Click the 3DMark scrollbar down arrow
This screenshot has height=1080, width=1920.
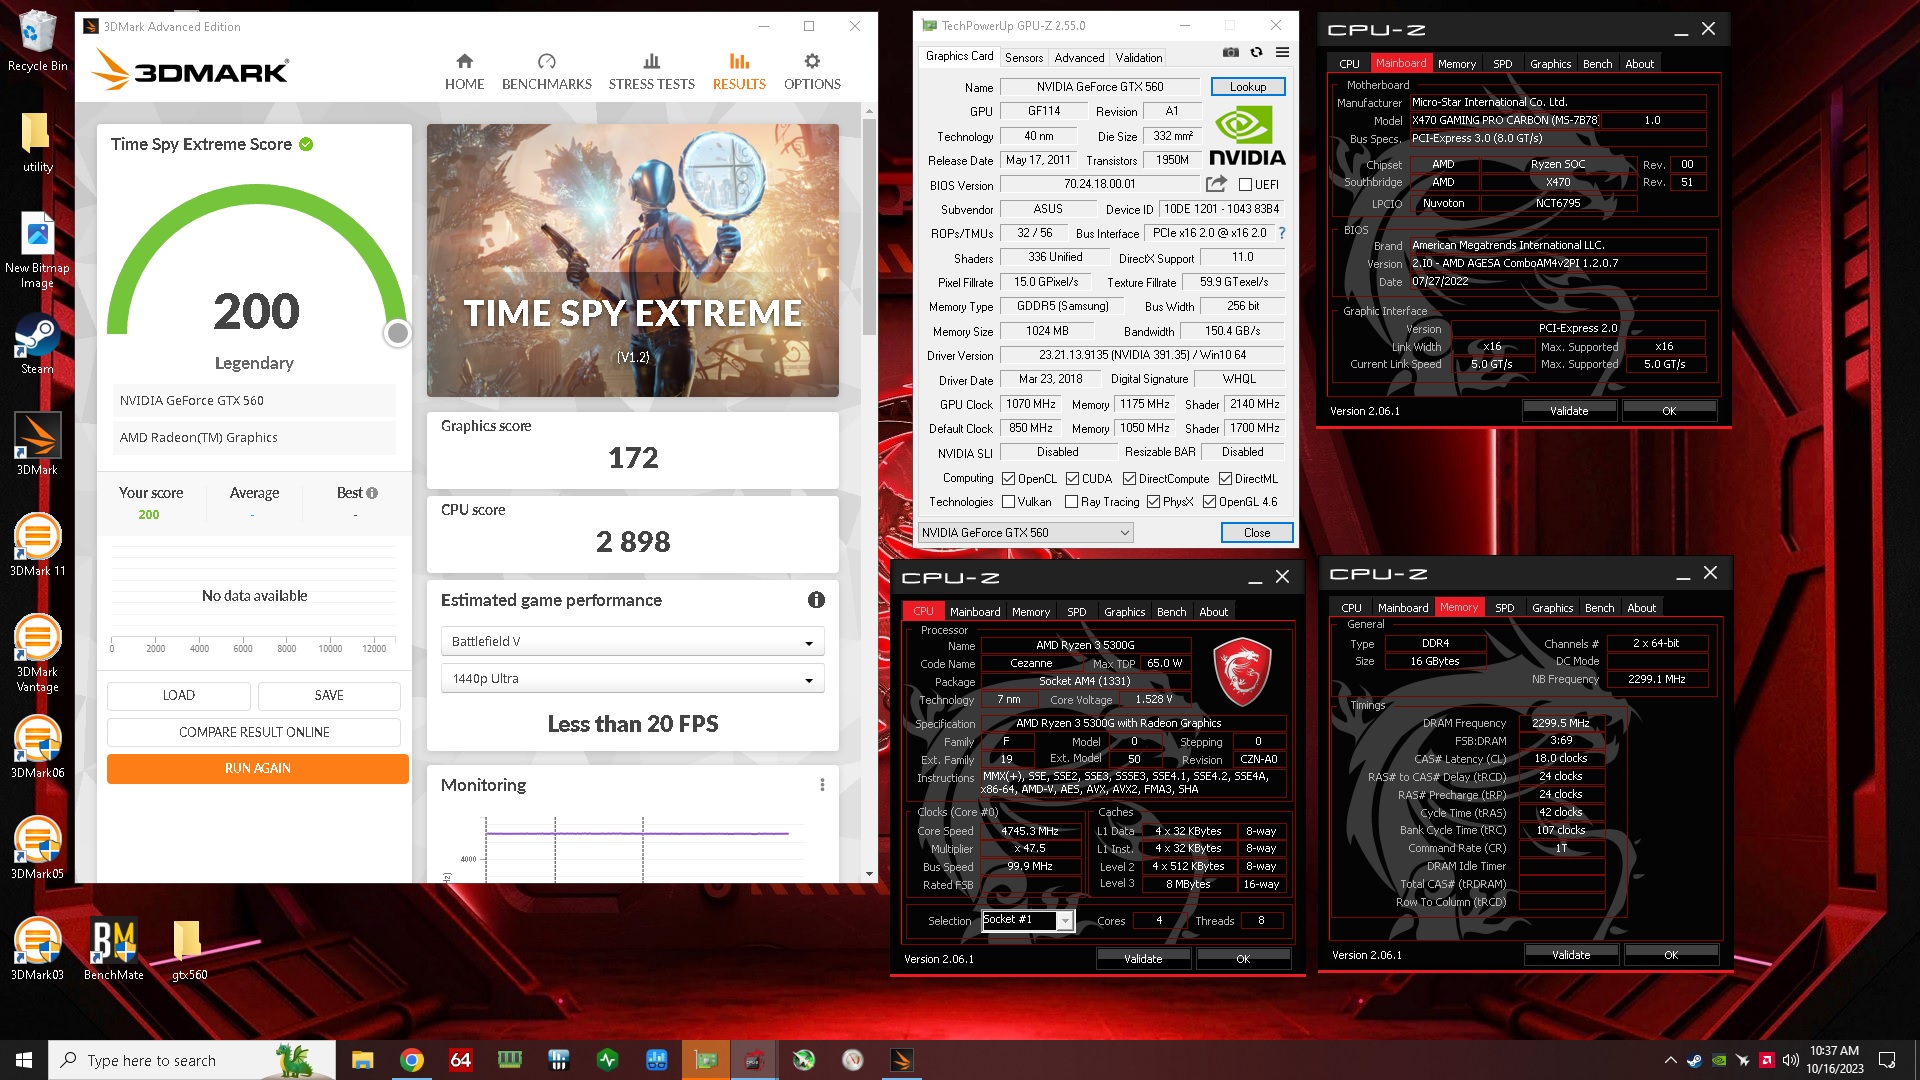[869, 874]
